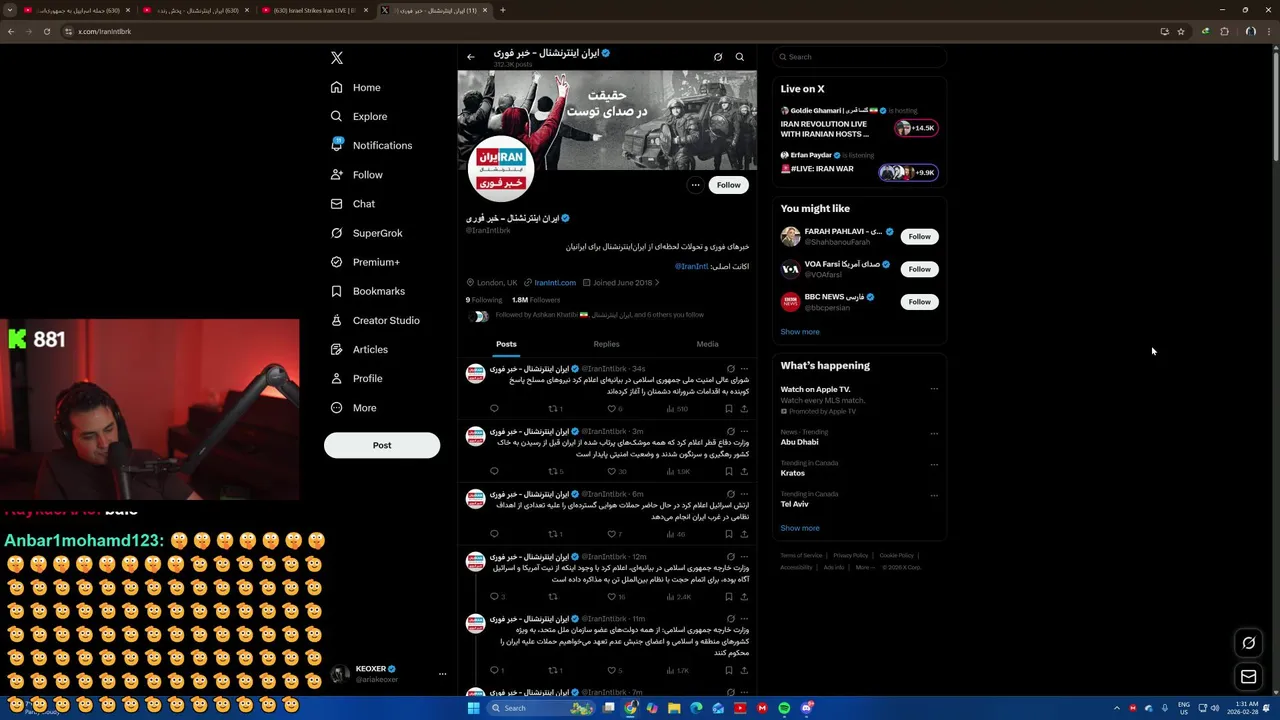Click the Profile sidebar icon

click(x=337, y=378)
